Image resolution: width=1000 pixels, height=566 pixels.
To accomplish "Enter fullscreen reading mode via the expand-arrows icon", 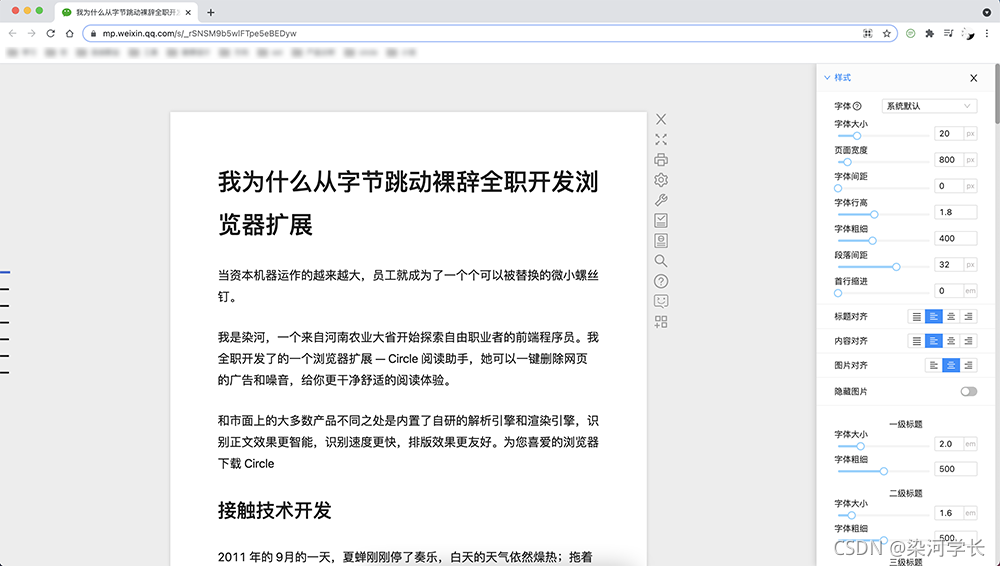I will click(661, 139).
